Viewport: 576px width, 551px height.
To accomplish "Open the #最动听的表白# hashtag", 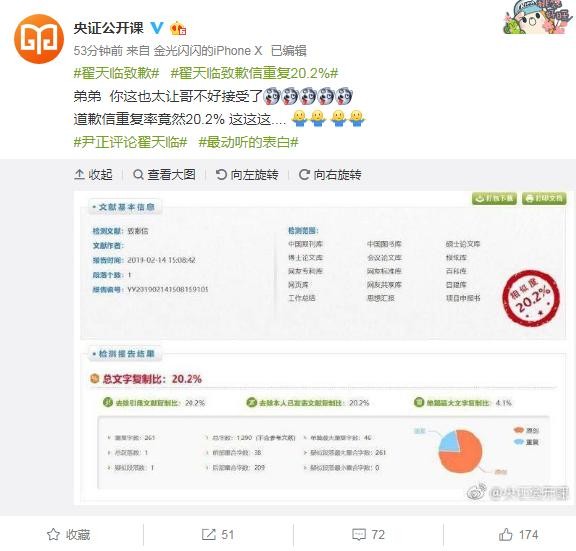I will tap(248, 142).
